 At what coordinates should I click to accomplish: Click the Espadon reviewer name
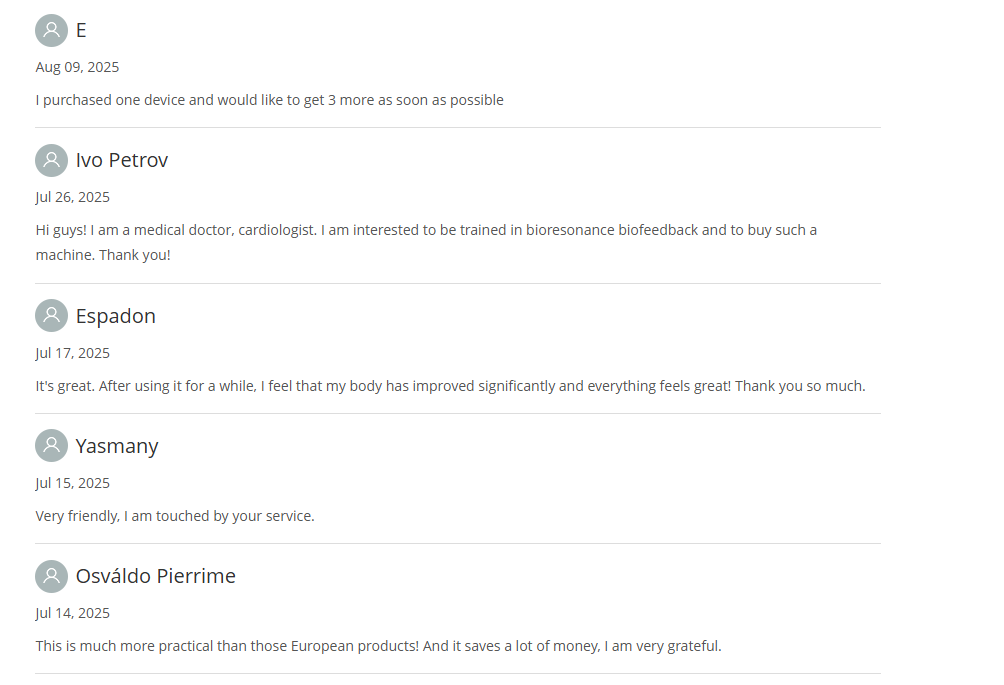coord(116,316)
